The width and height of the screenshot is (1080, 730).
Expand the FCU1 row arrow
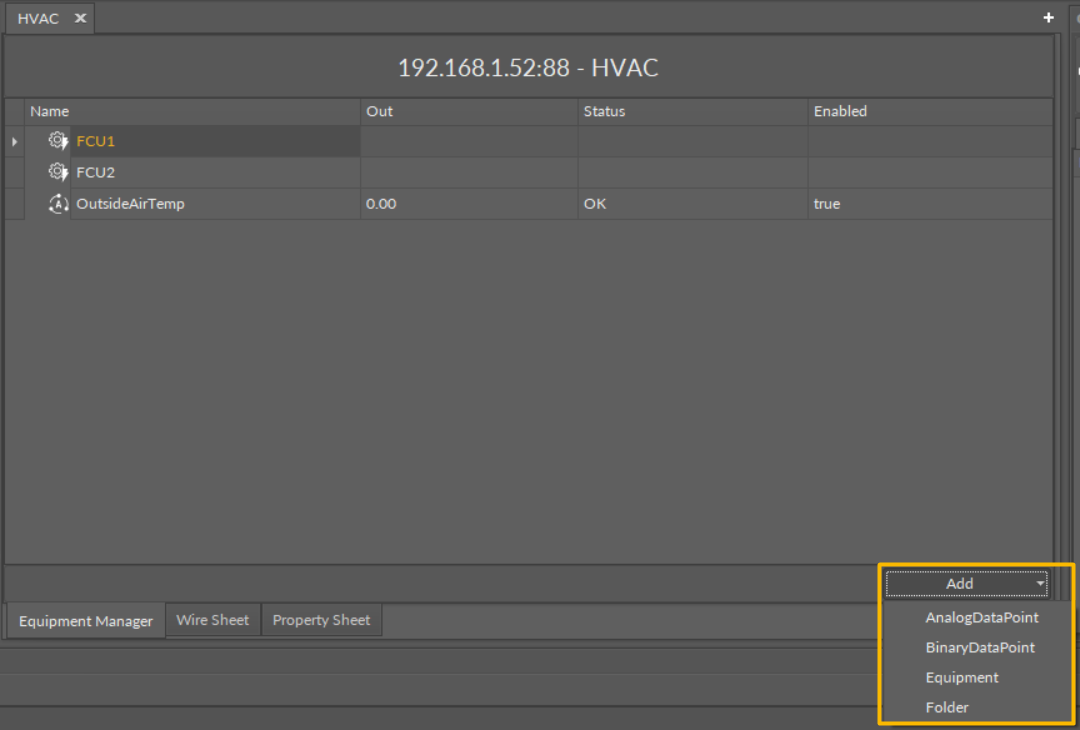pos(14,142)
